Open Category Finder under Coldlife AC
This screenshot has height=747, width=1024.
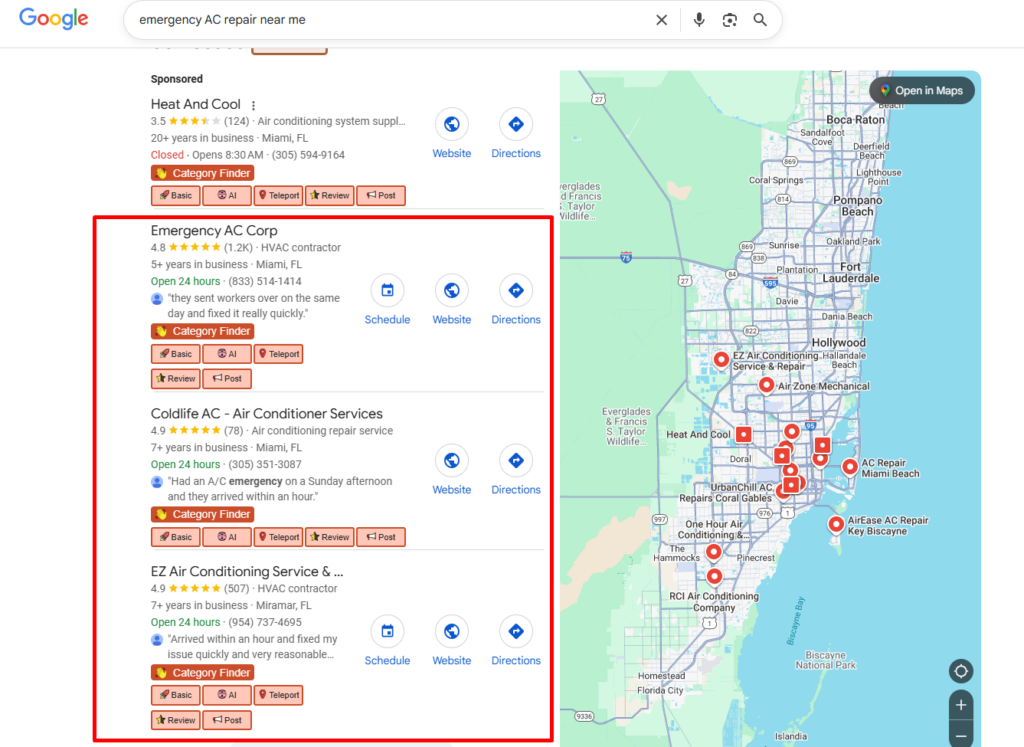(x=202, y=513)
